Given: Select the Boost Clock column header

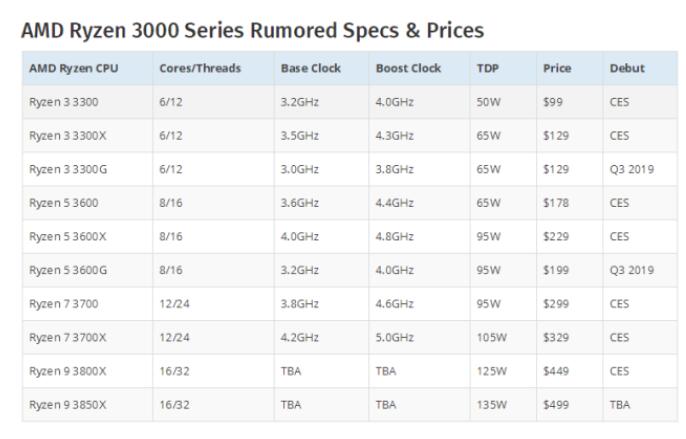Looking at the screenshot, I should click(408, 68).
